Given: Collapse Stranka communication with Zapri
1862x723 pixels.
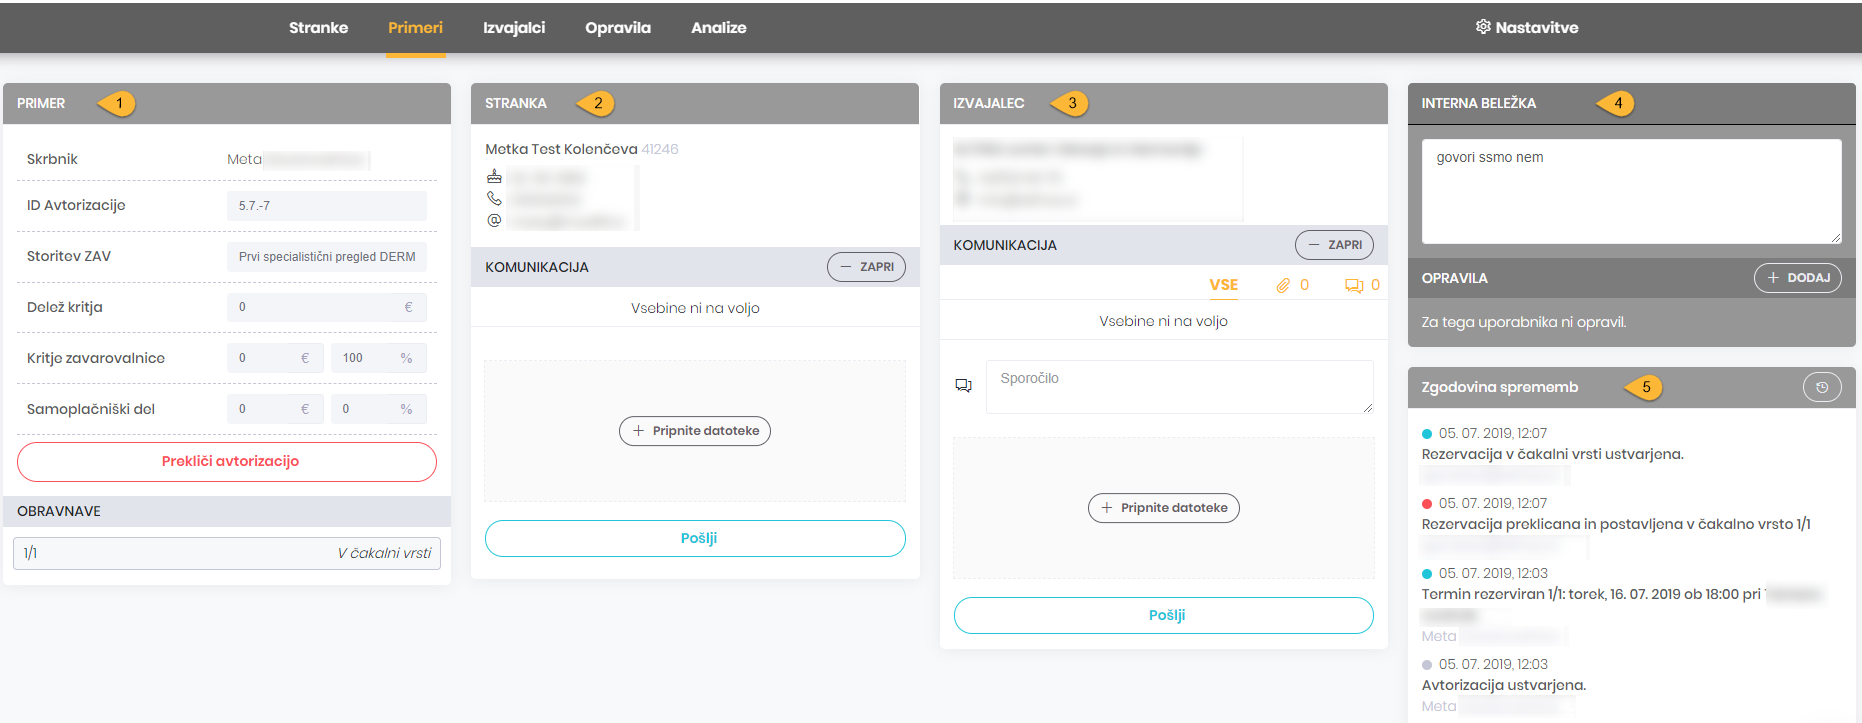Looking at the screenshot, I should click(x=866, y=267).
